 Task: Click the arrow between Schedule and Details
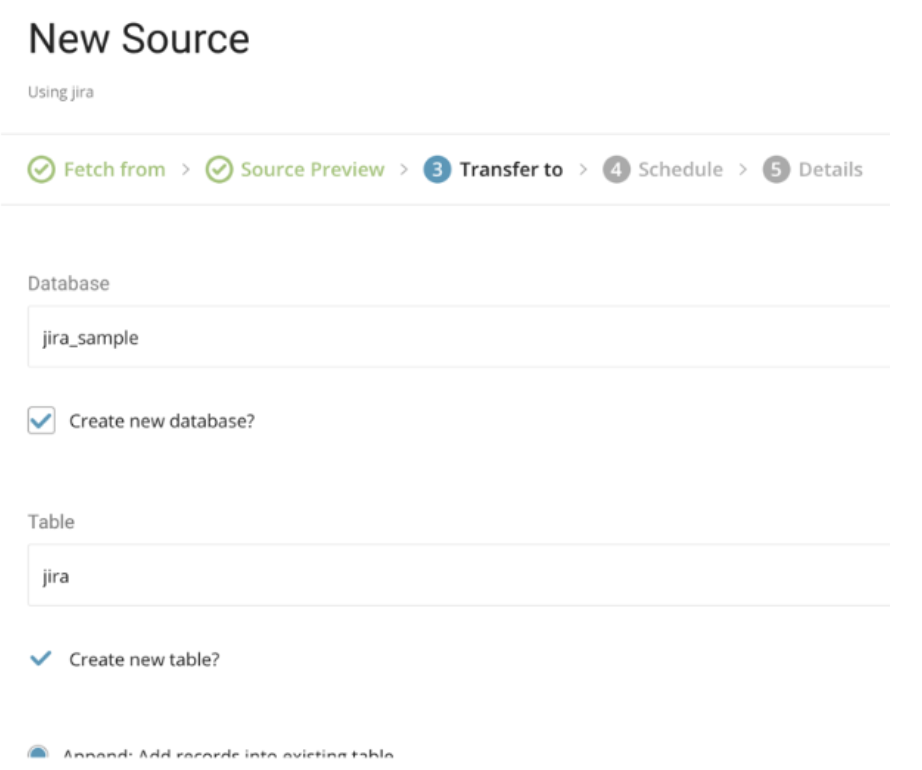tap(743, 170)
